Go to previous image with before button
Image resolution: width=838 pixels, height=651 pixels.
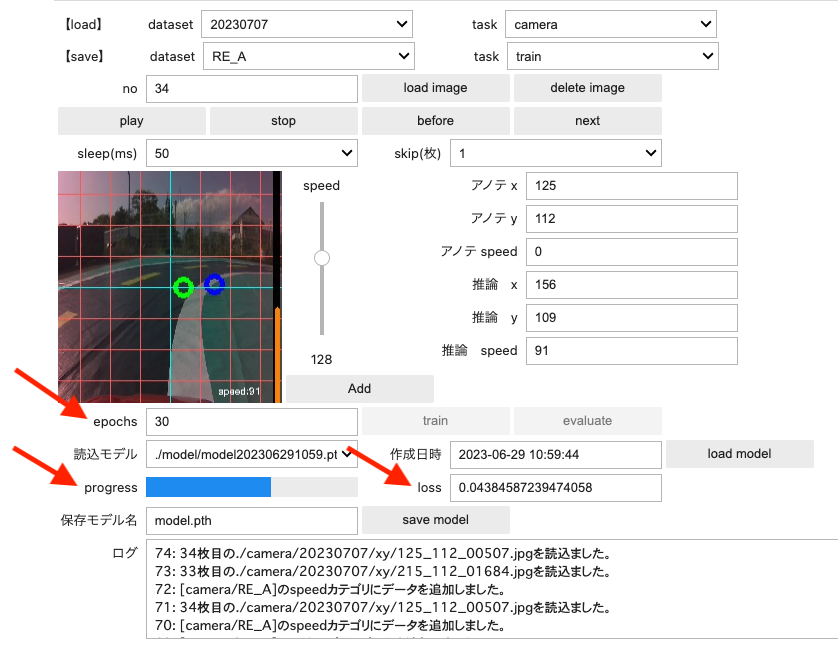click(x=436, y=121)
